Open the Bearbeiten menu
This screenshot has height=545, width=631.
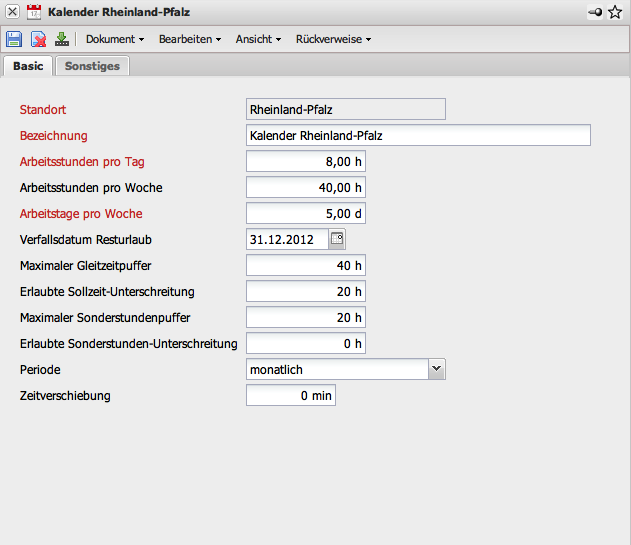189,39
